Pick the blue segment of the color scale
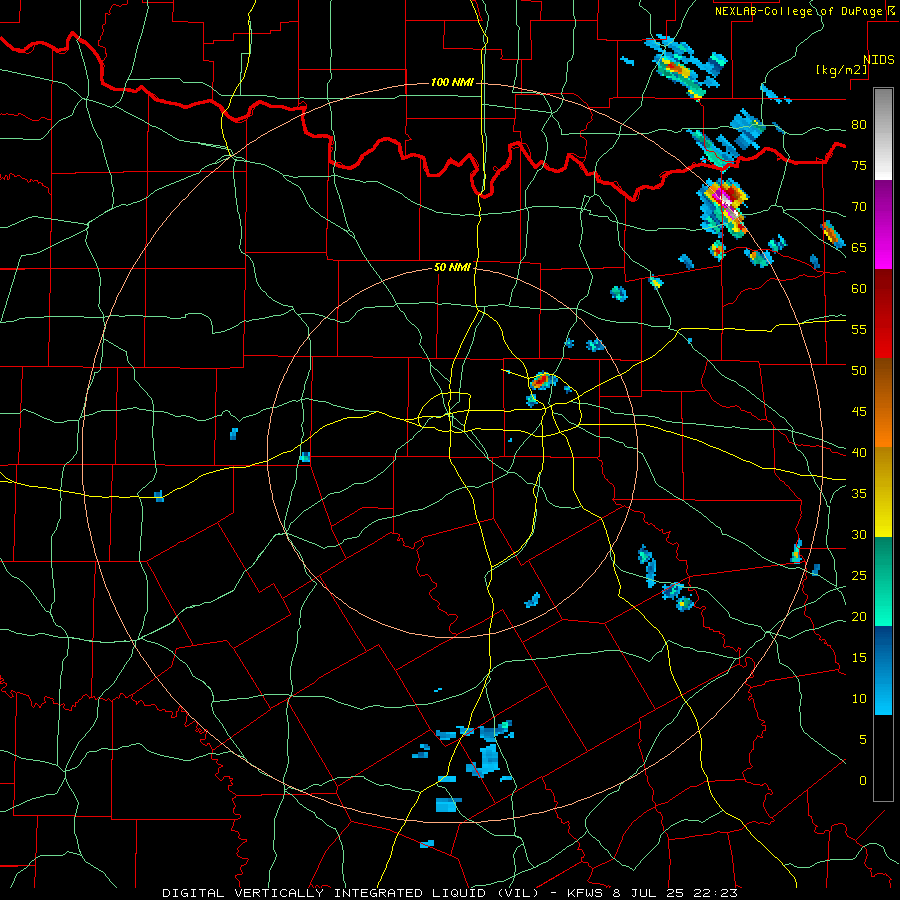Screen dimensions: 900x900 [x=883, y=670]
